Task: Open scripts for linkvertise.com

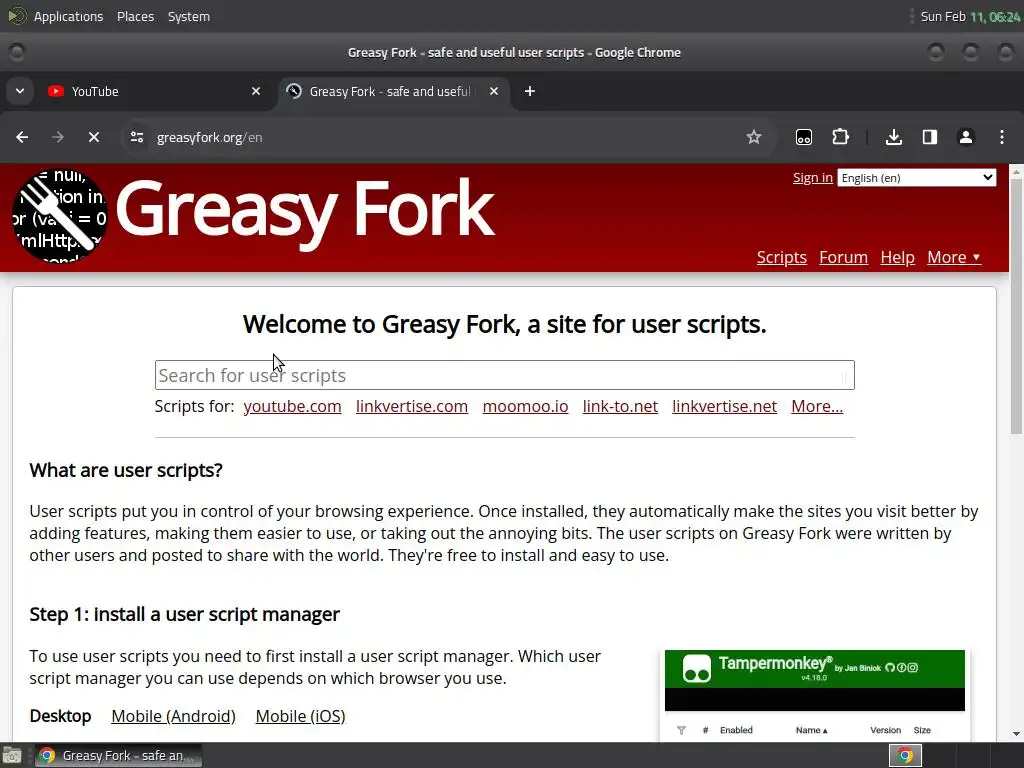Action: pyautogui.click(x=411, y=406)
